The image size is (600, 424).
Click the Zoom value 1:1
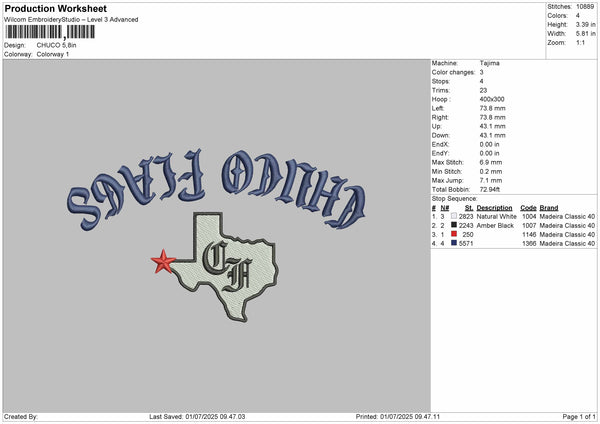tap(580, 42)
